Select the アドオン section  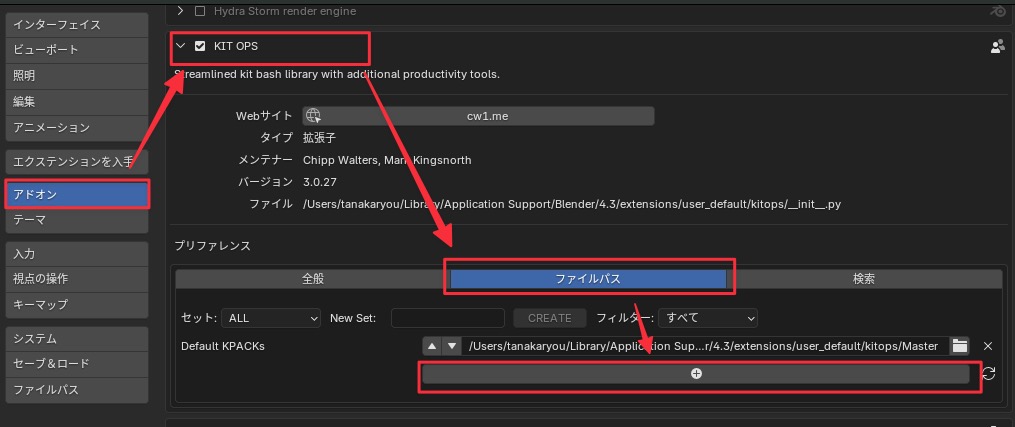77,195
